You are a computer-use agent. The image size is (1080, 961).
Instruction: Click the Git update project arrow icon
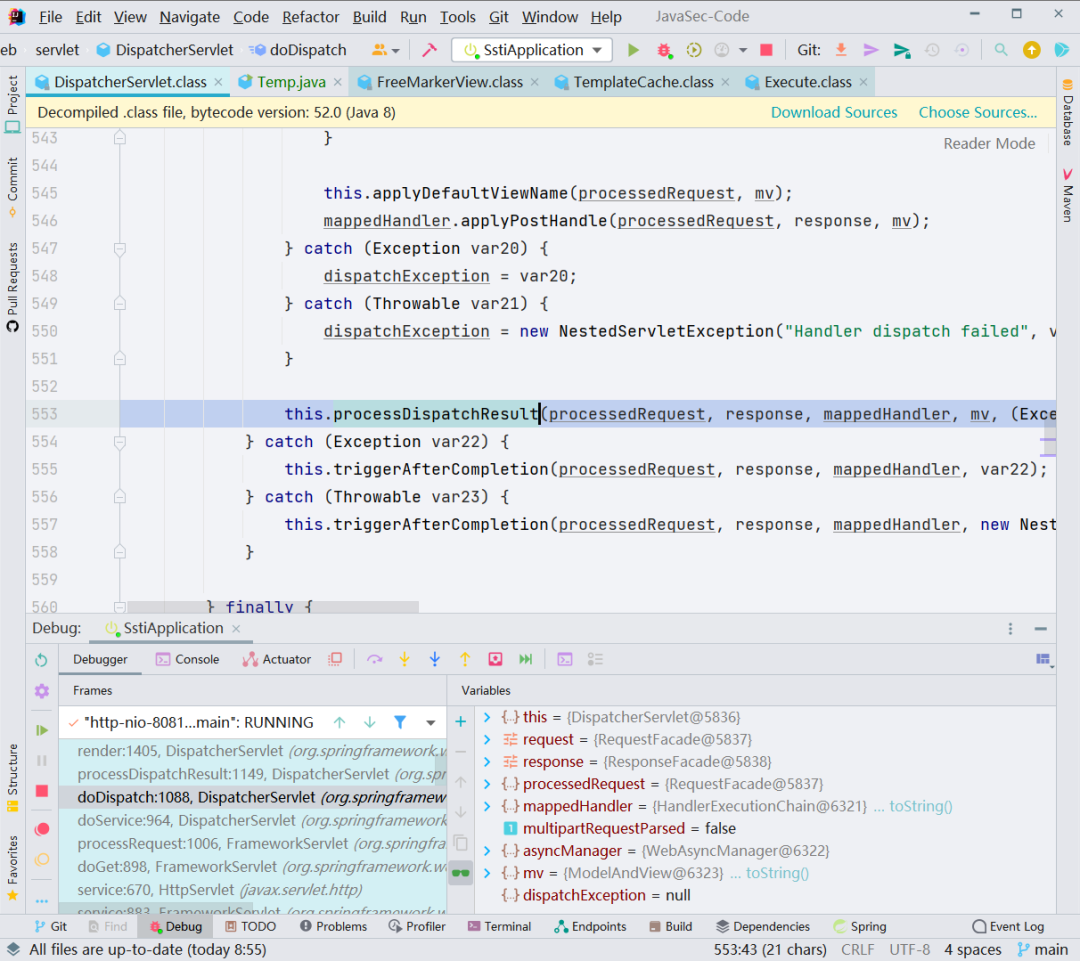point(841,50)
